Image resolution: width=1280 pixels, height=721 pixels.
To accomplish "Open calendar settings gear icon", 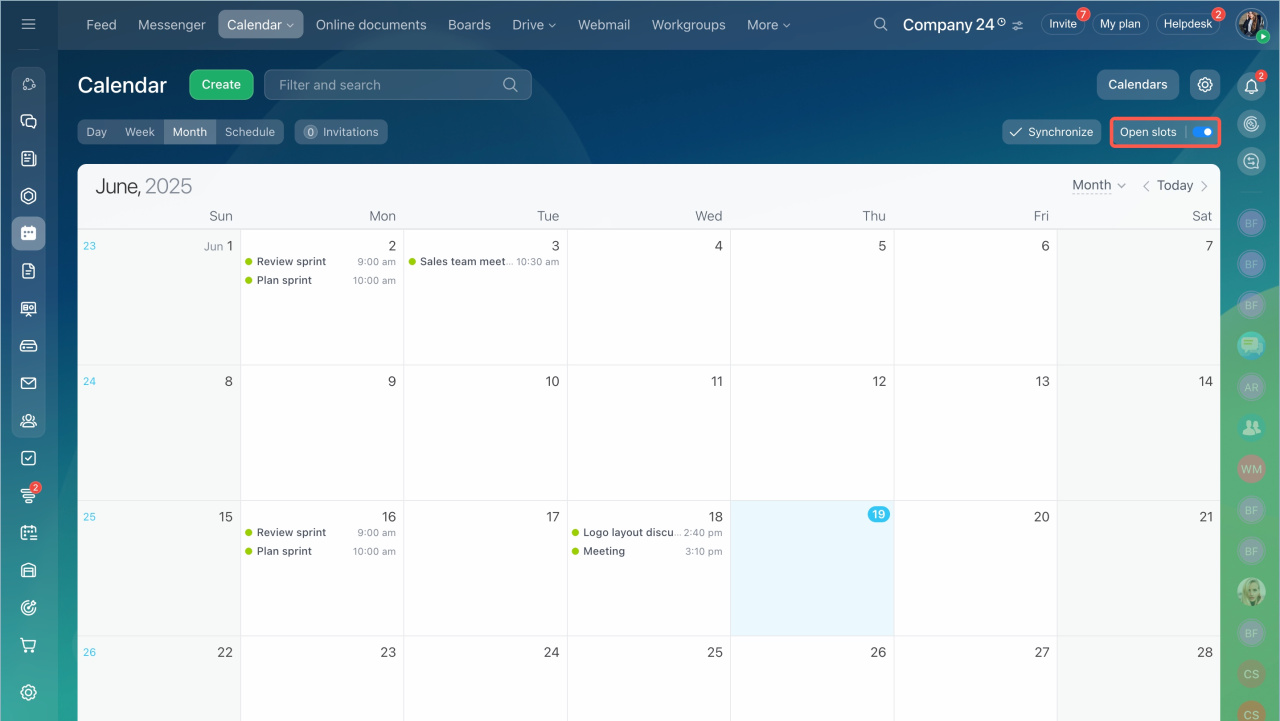I will 1205,85.
